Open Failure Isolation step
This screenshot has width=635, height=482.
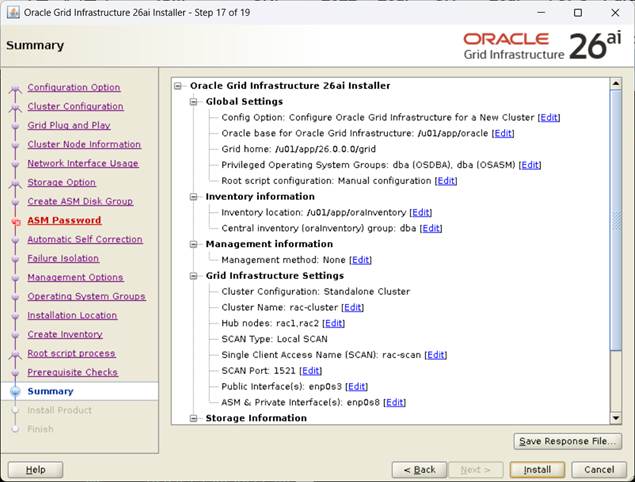tap(63, 258)
